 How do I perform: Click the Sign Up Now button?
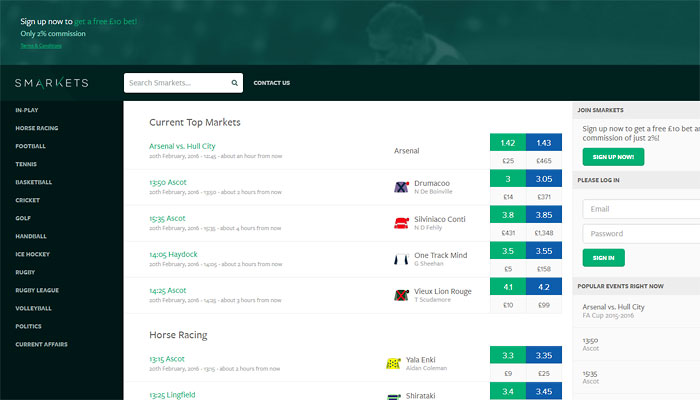tap(613, 157)
